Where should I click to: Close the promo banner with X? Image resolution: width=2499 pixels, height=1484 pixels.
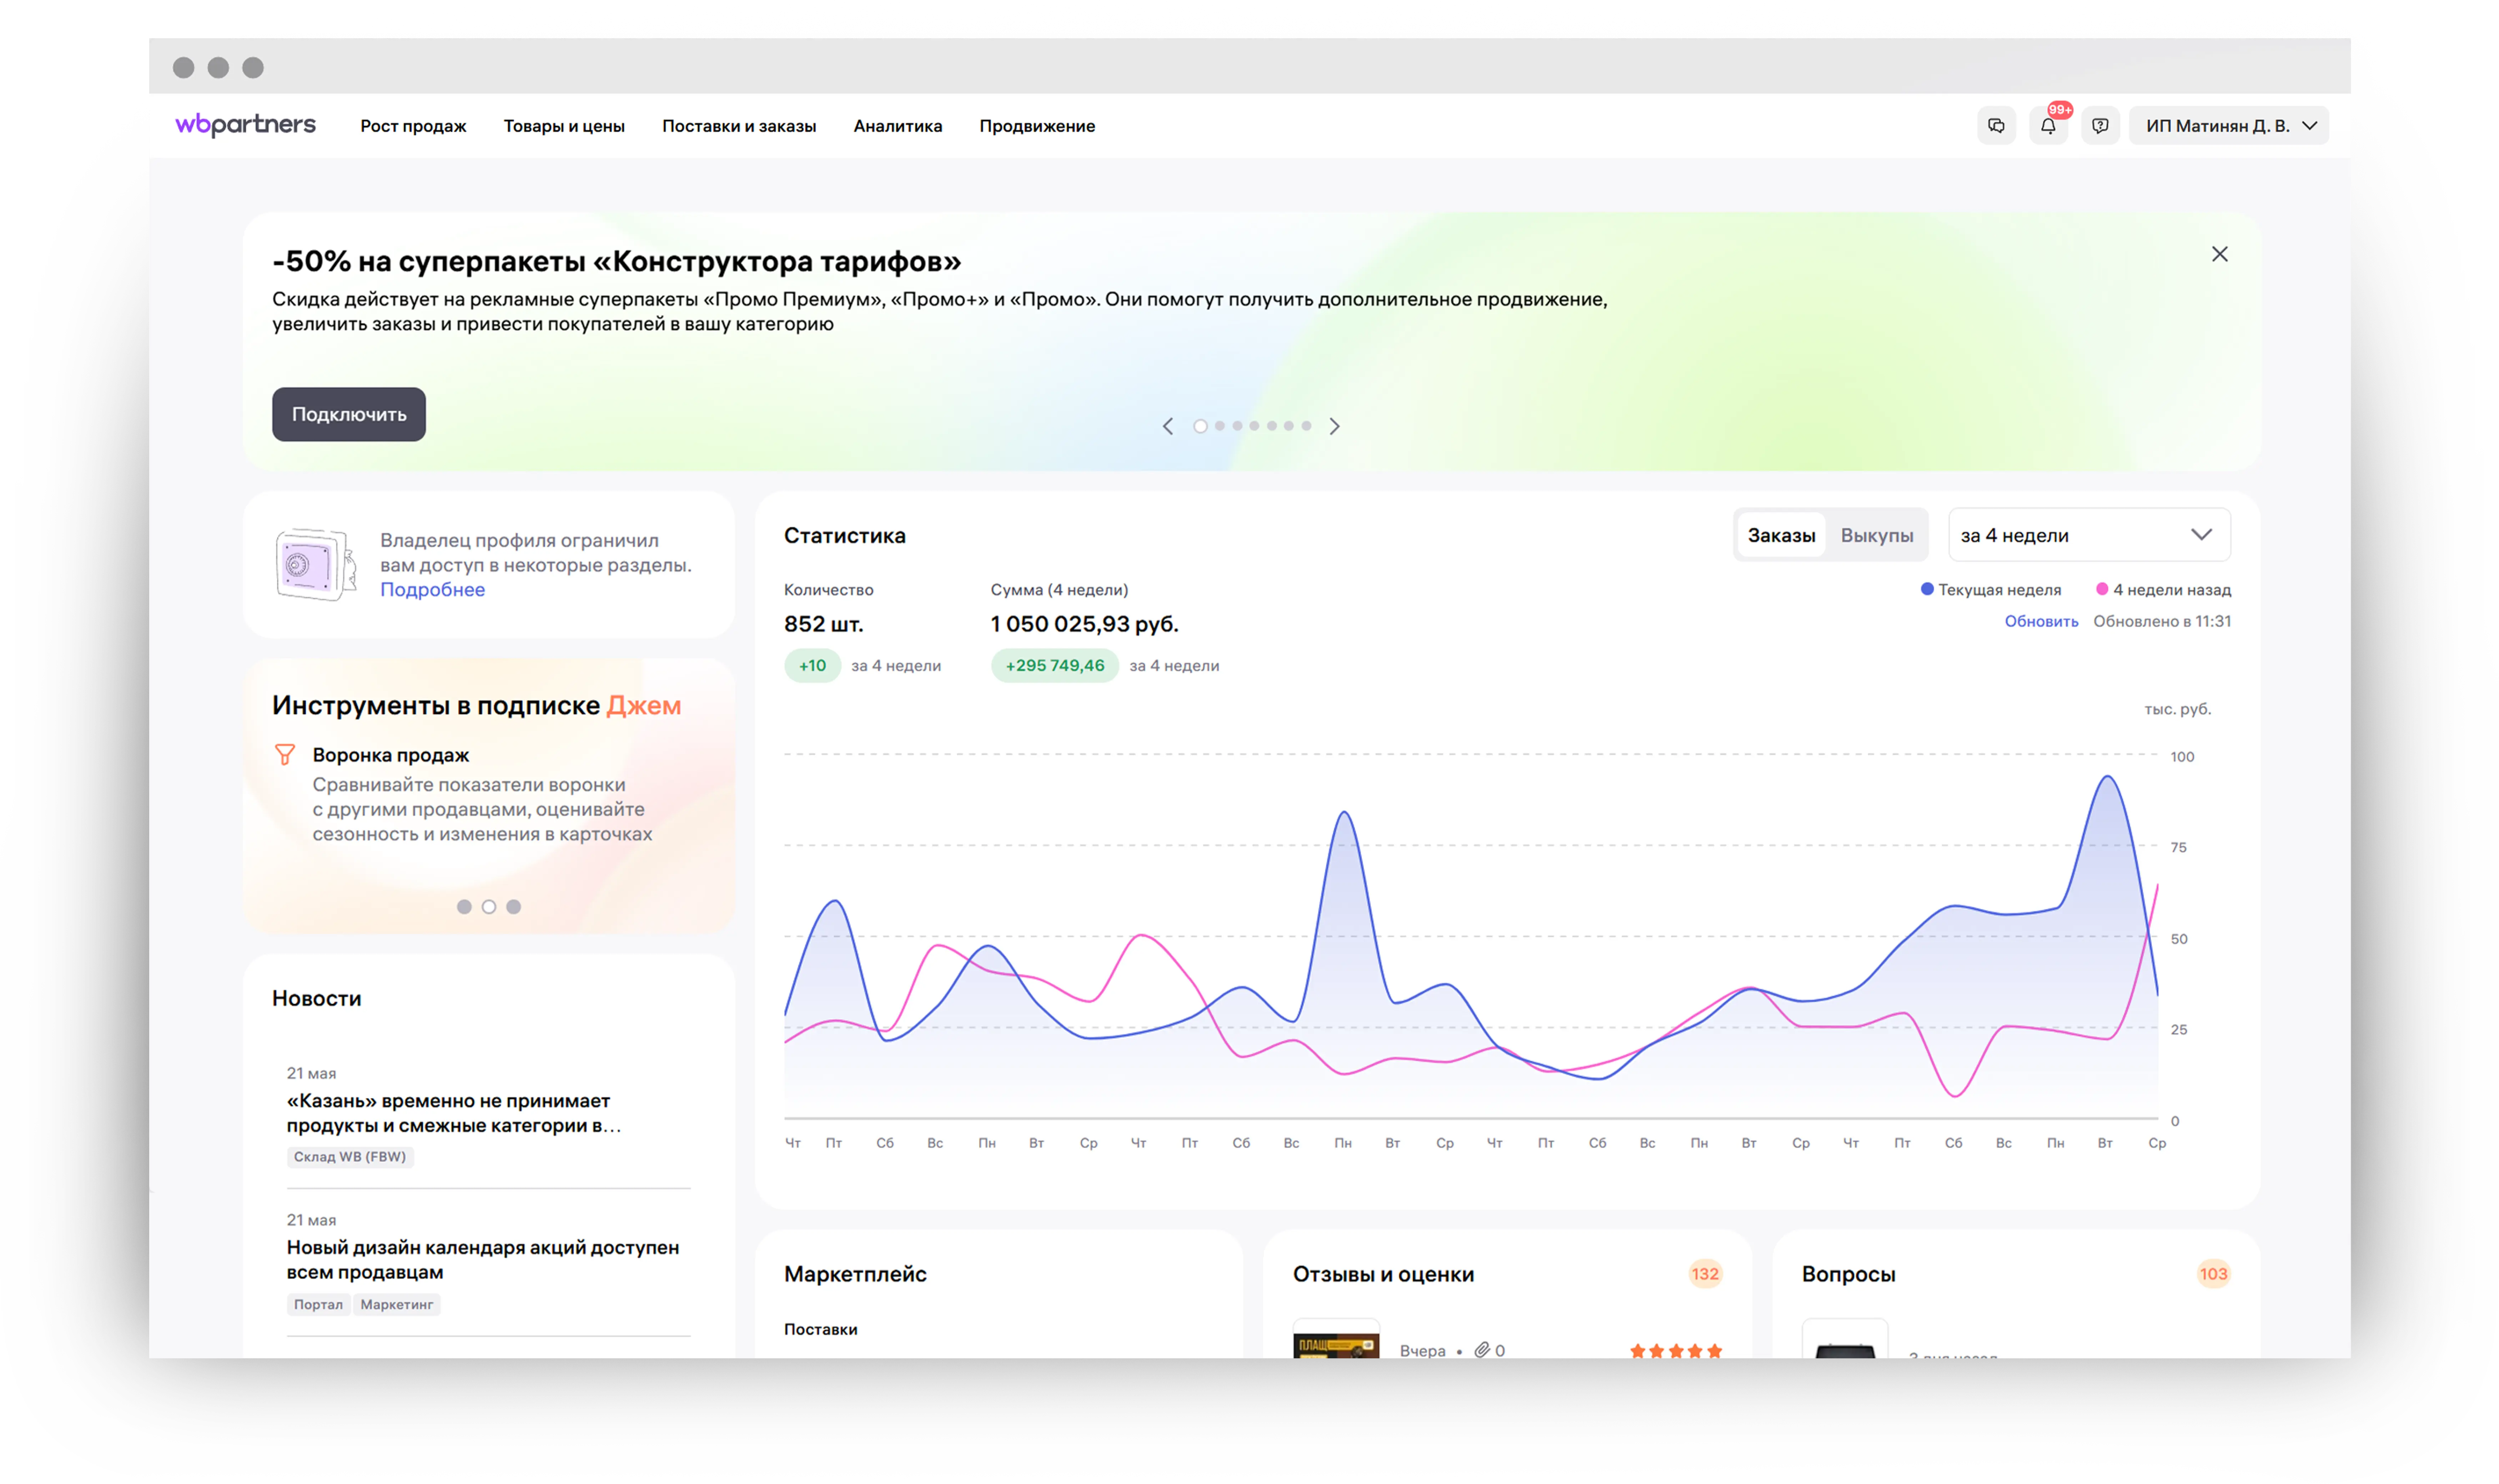pos(2219,254)
